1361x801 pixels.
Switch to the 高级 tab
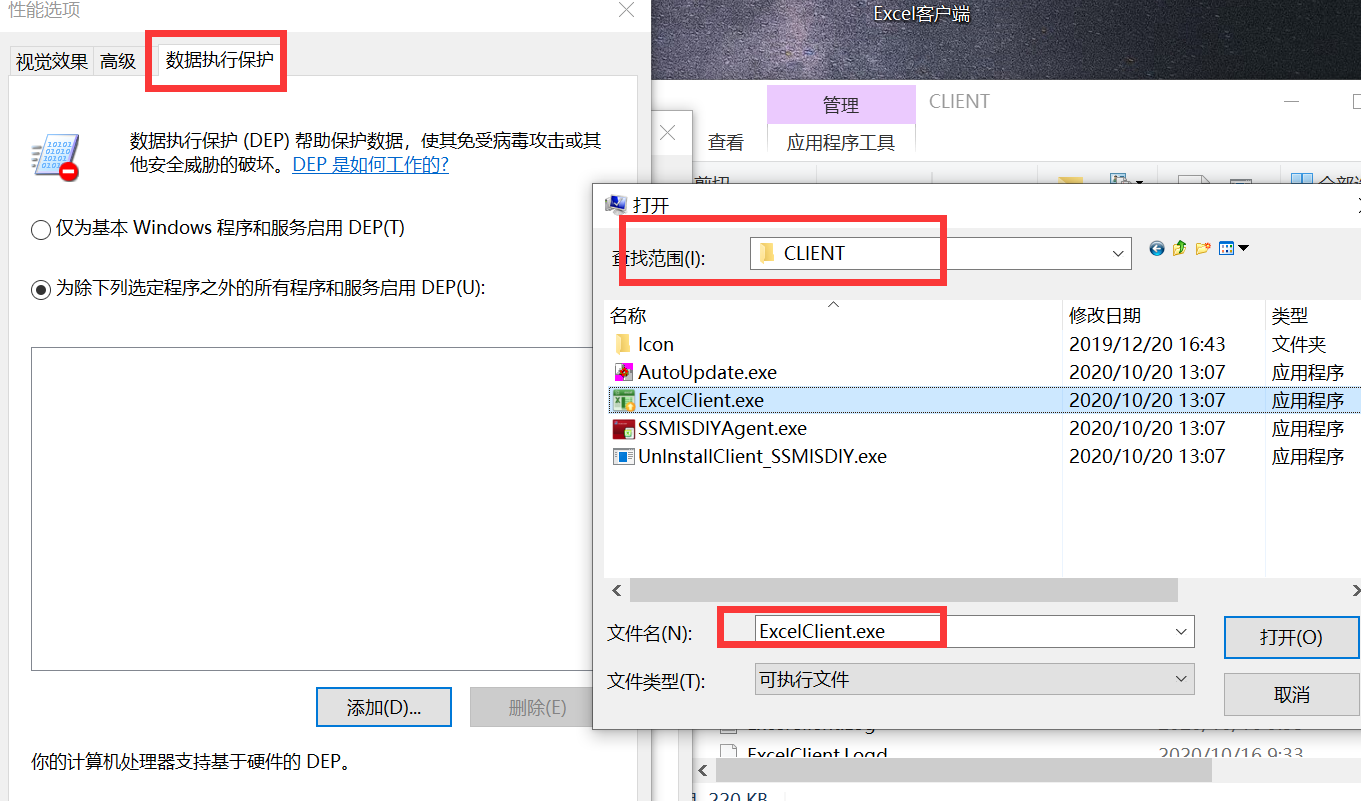[x=118, y=61]
